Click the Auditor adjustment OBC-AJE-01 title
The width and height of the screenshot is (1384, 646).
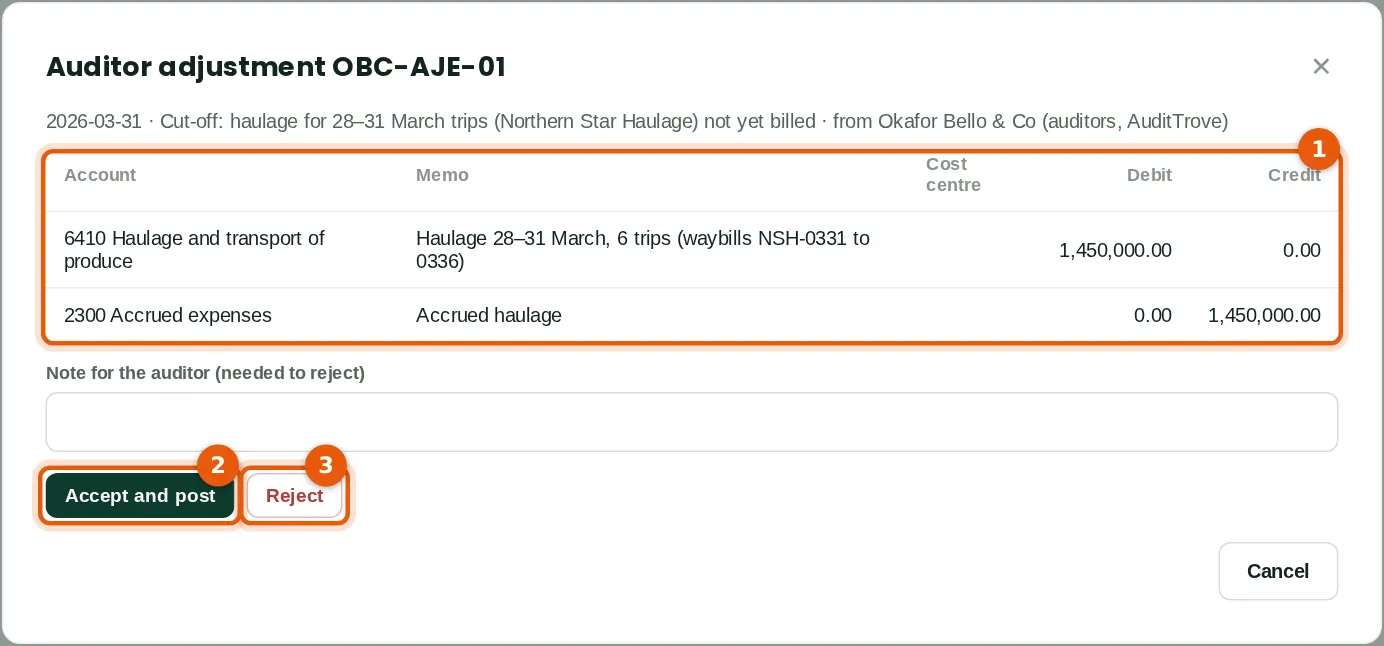[x=276, y=67]
